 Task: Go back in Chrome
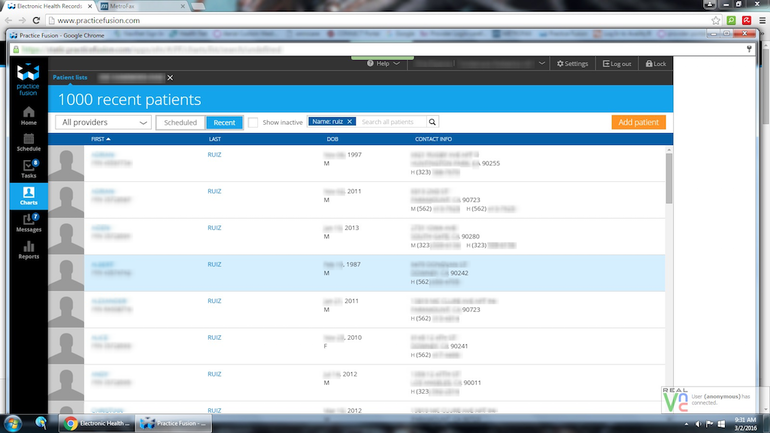click(8, 20)
